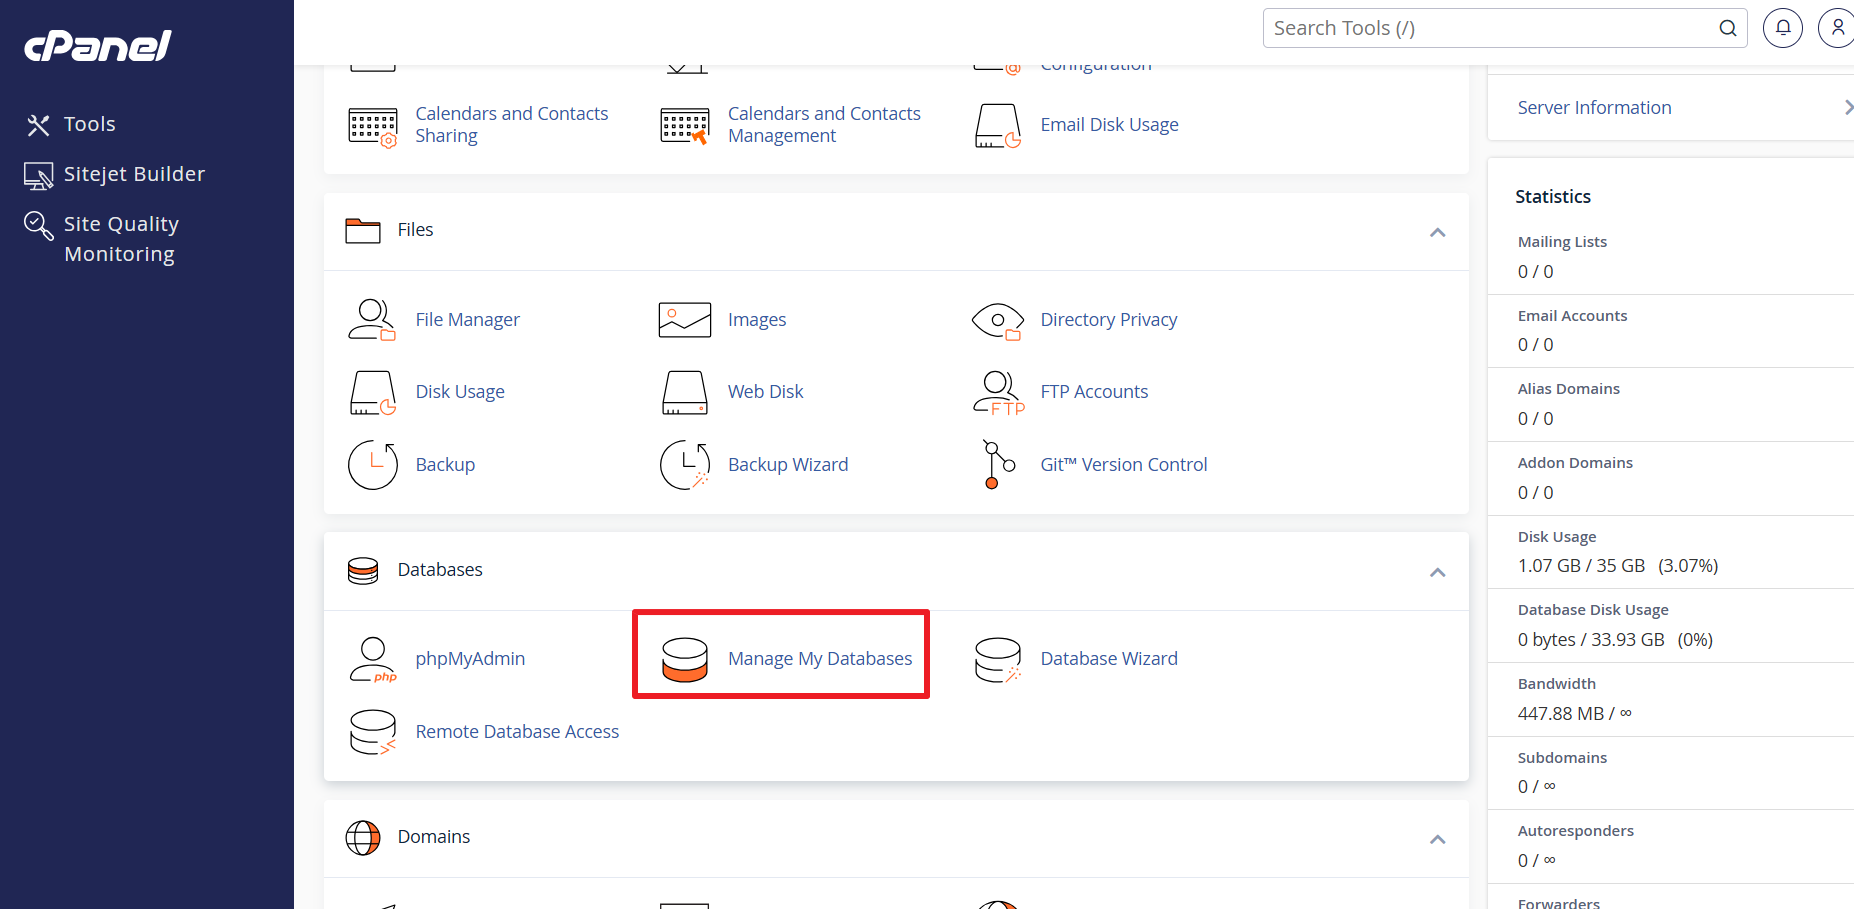Click the search magnifier icon
Screen dimensions: 1854x909
[1727, 28]
